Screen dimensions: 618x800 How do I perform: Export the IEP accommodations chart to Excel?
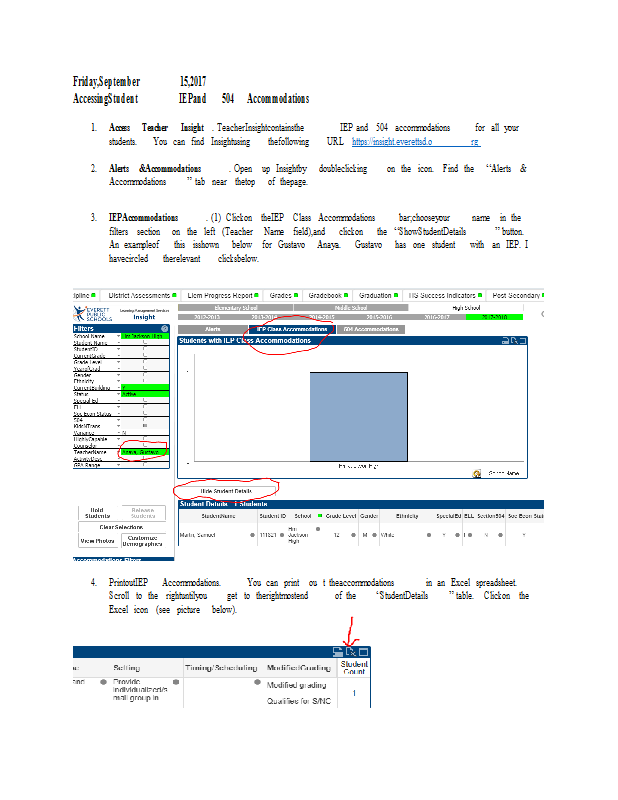click(514, 340)
